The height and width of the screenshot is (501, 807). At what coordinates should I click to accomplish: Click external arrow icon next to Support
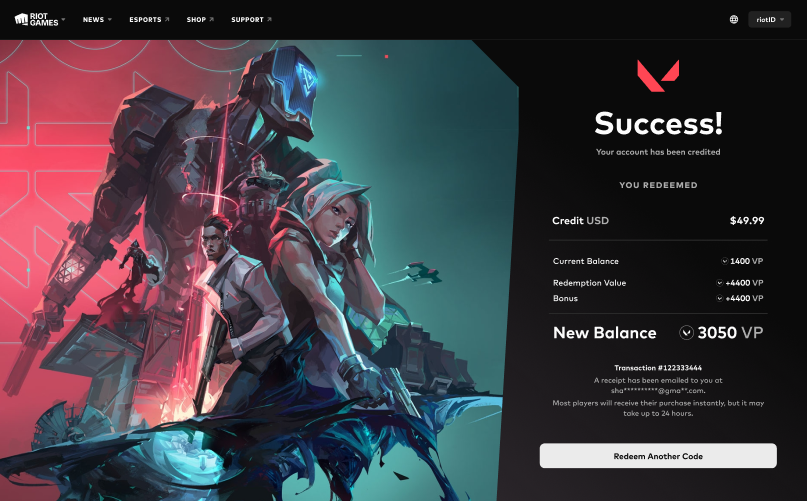[x=269, y=20]
